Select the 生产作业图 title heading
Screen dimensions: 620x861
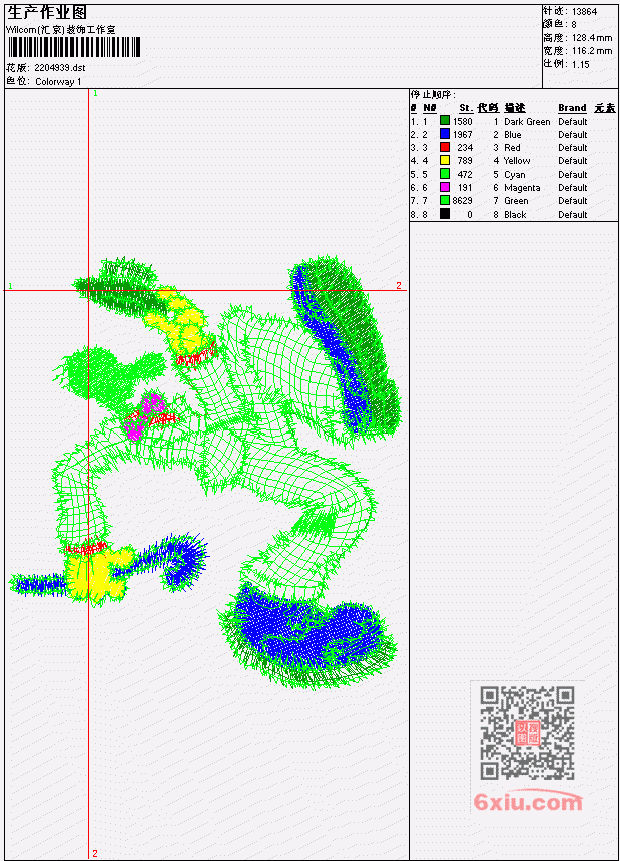(x=47, y=12)
